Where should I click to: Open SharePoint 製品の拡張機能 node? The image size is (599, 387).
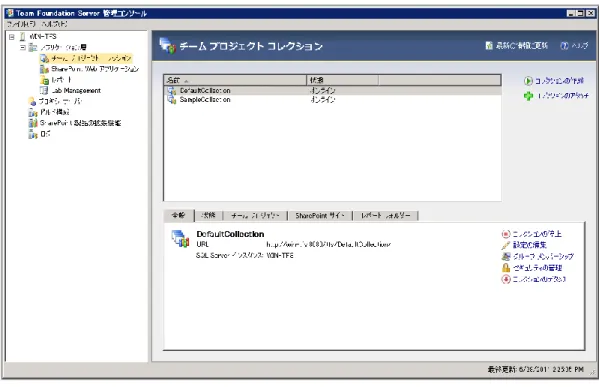click(81, 123)
